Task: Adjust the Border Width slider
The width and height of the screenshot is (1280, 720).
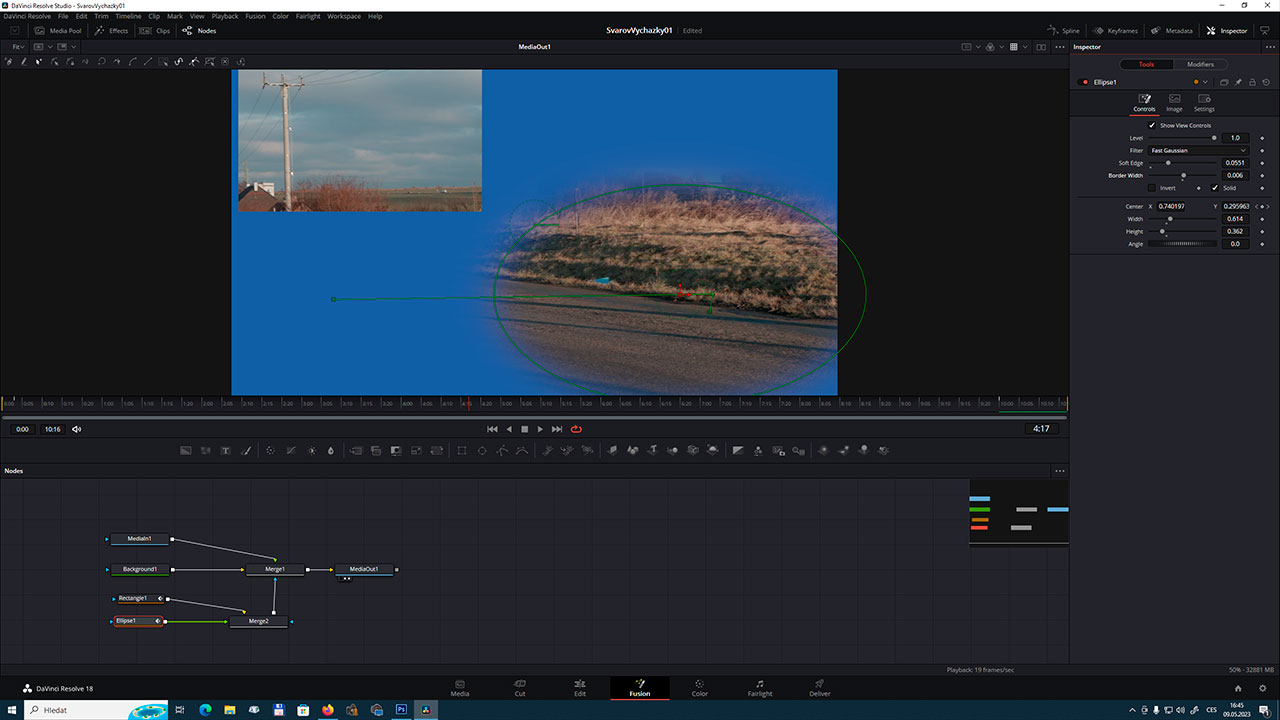Action: coord(1182,175)
